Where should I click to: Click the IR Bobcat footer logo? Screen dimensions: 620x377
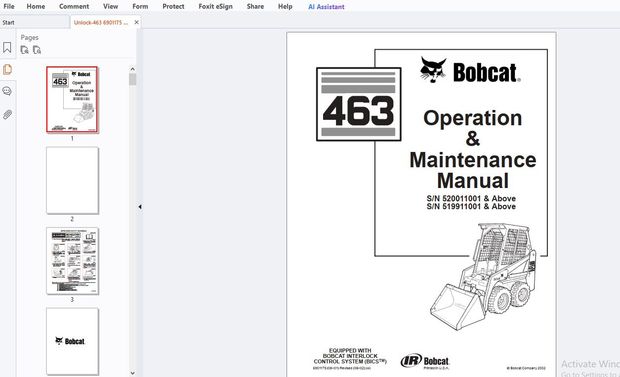425,361
